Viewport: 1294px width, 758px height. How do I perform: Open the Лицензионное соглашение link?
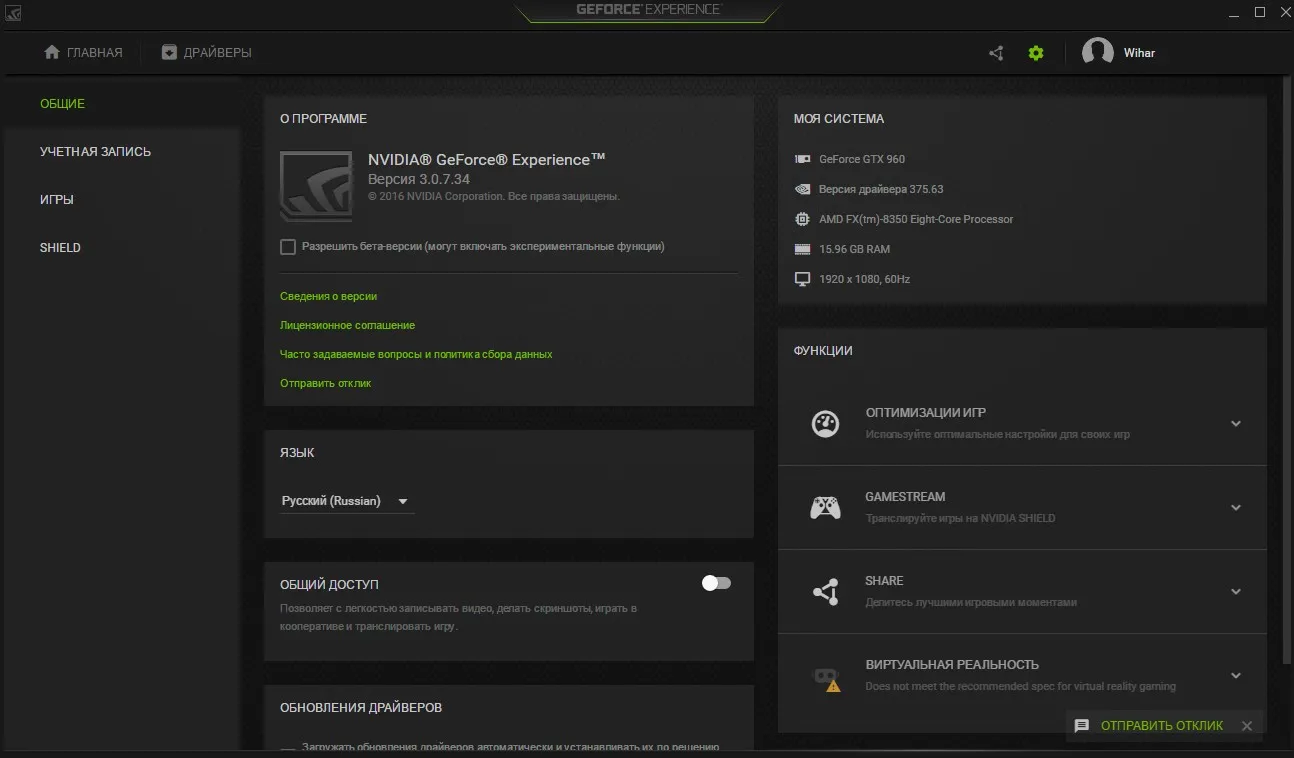click(x=347, y=325)
